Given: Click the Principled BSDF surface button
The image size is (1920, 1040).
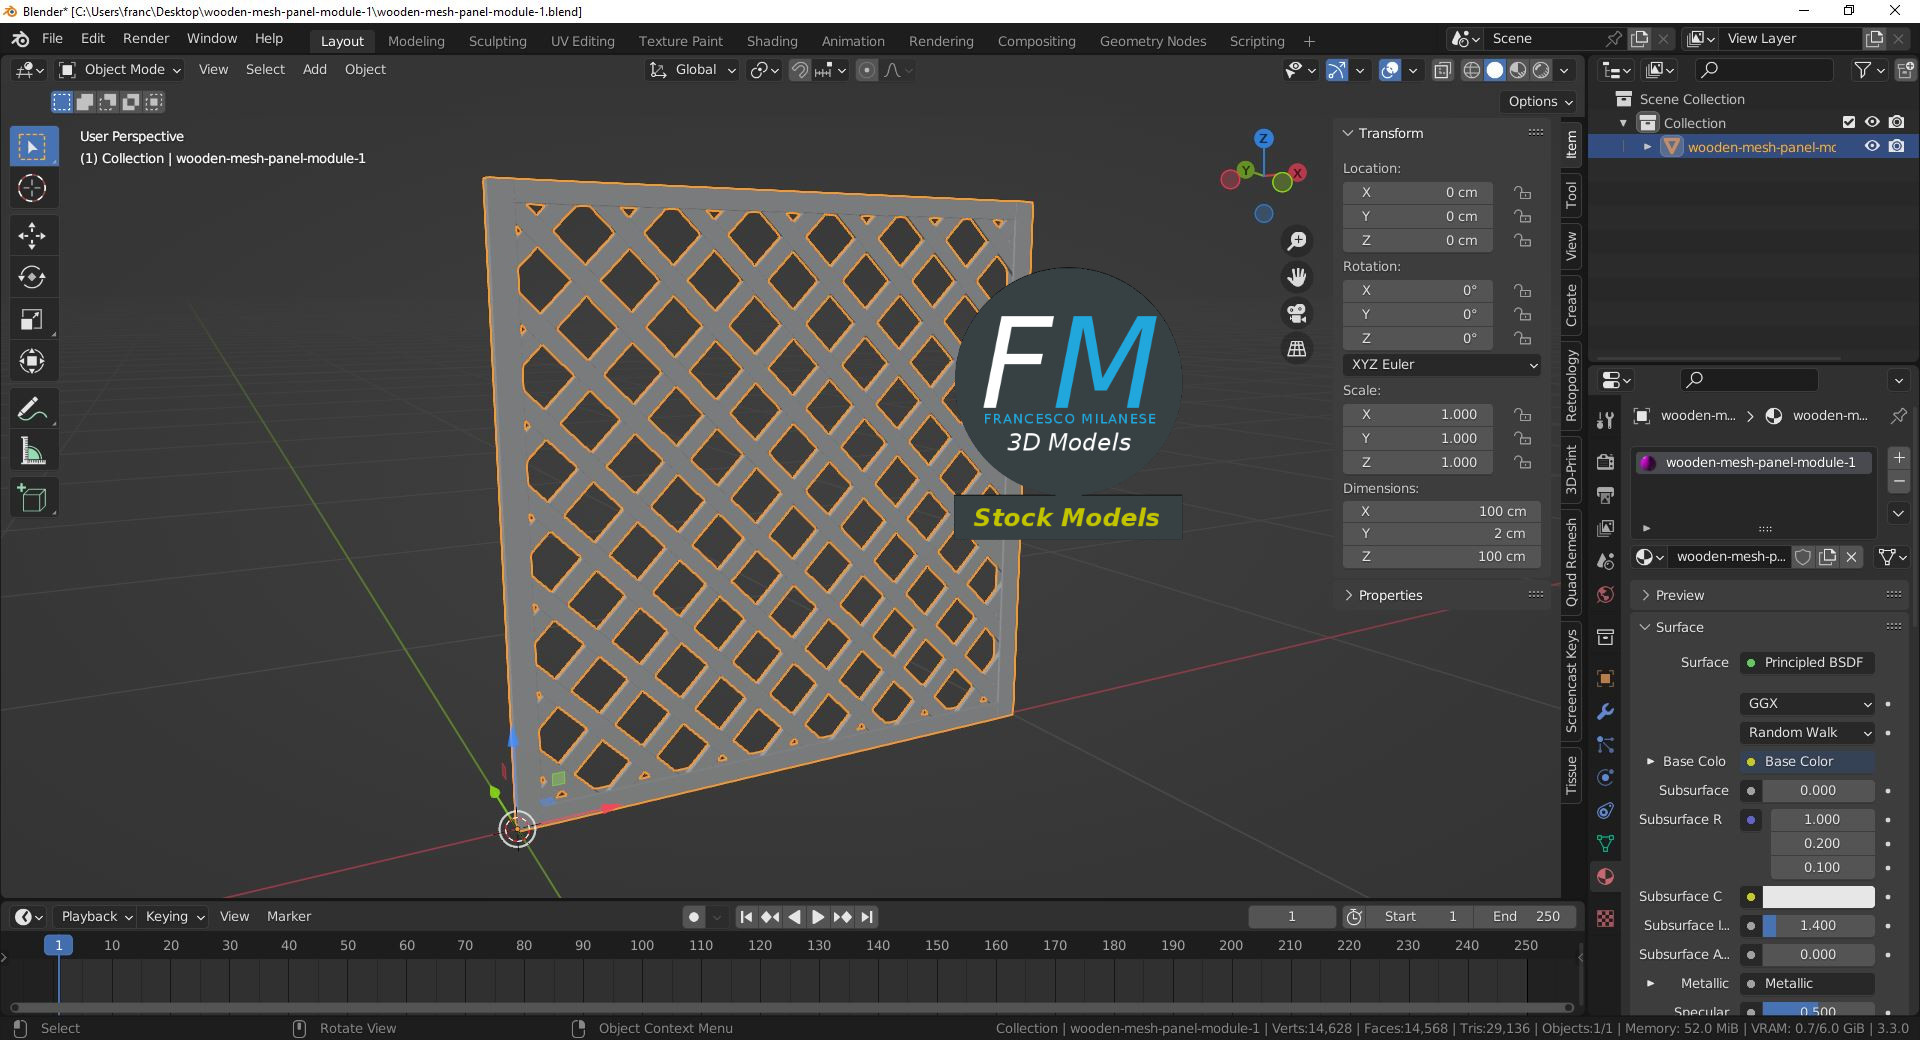Looking at the screenshot, I should click(1806, 662).
